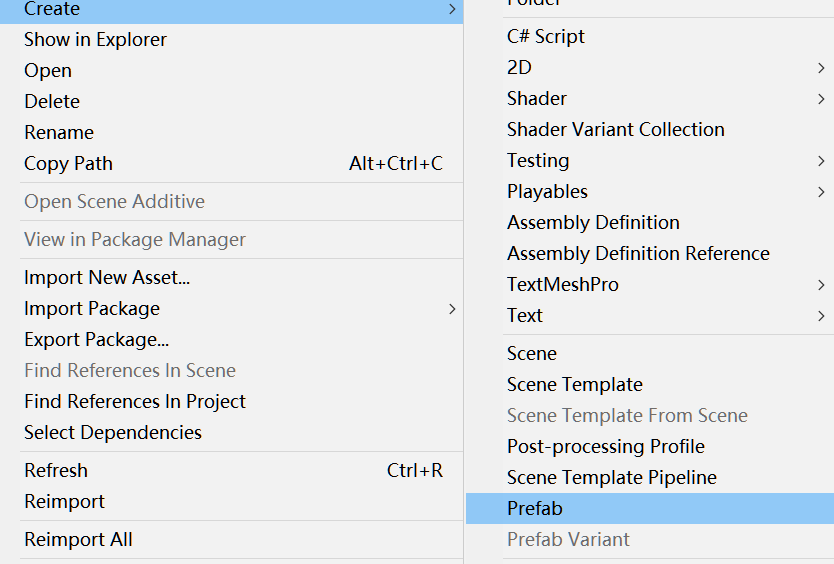This screenshot has height=564, width=834.
Task: Choose C# Script in Create submenu
Action: pyautogui.click(x=546, y=36)
